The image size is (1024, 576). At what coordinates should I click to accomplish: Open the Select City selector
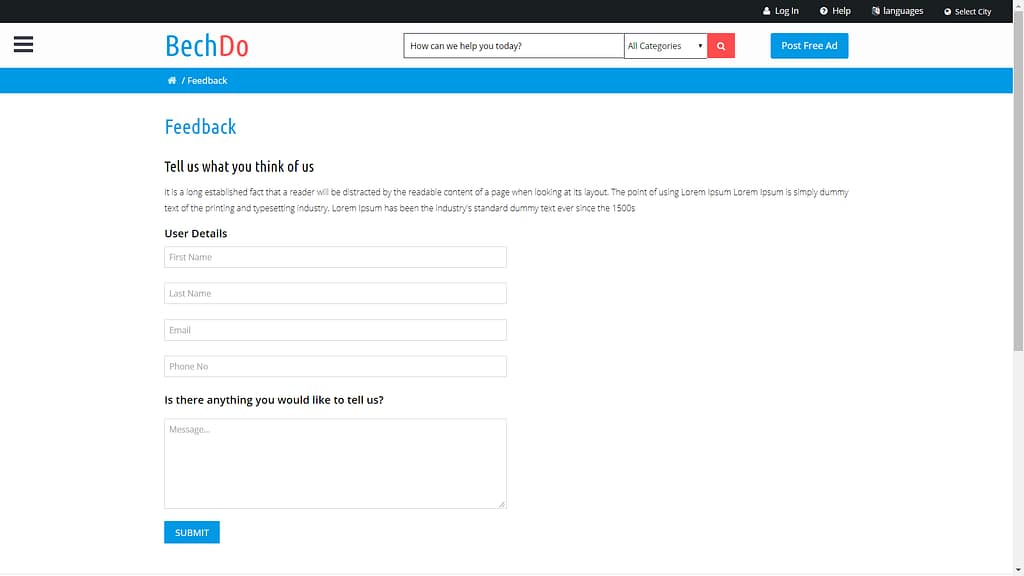click(968, 11)
